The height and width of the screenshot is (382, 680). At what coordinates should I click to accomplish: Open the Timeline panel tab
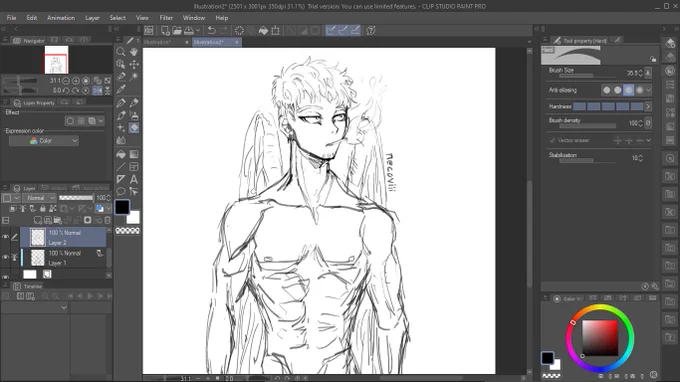pos(28,286)
